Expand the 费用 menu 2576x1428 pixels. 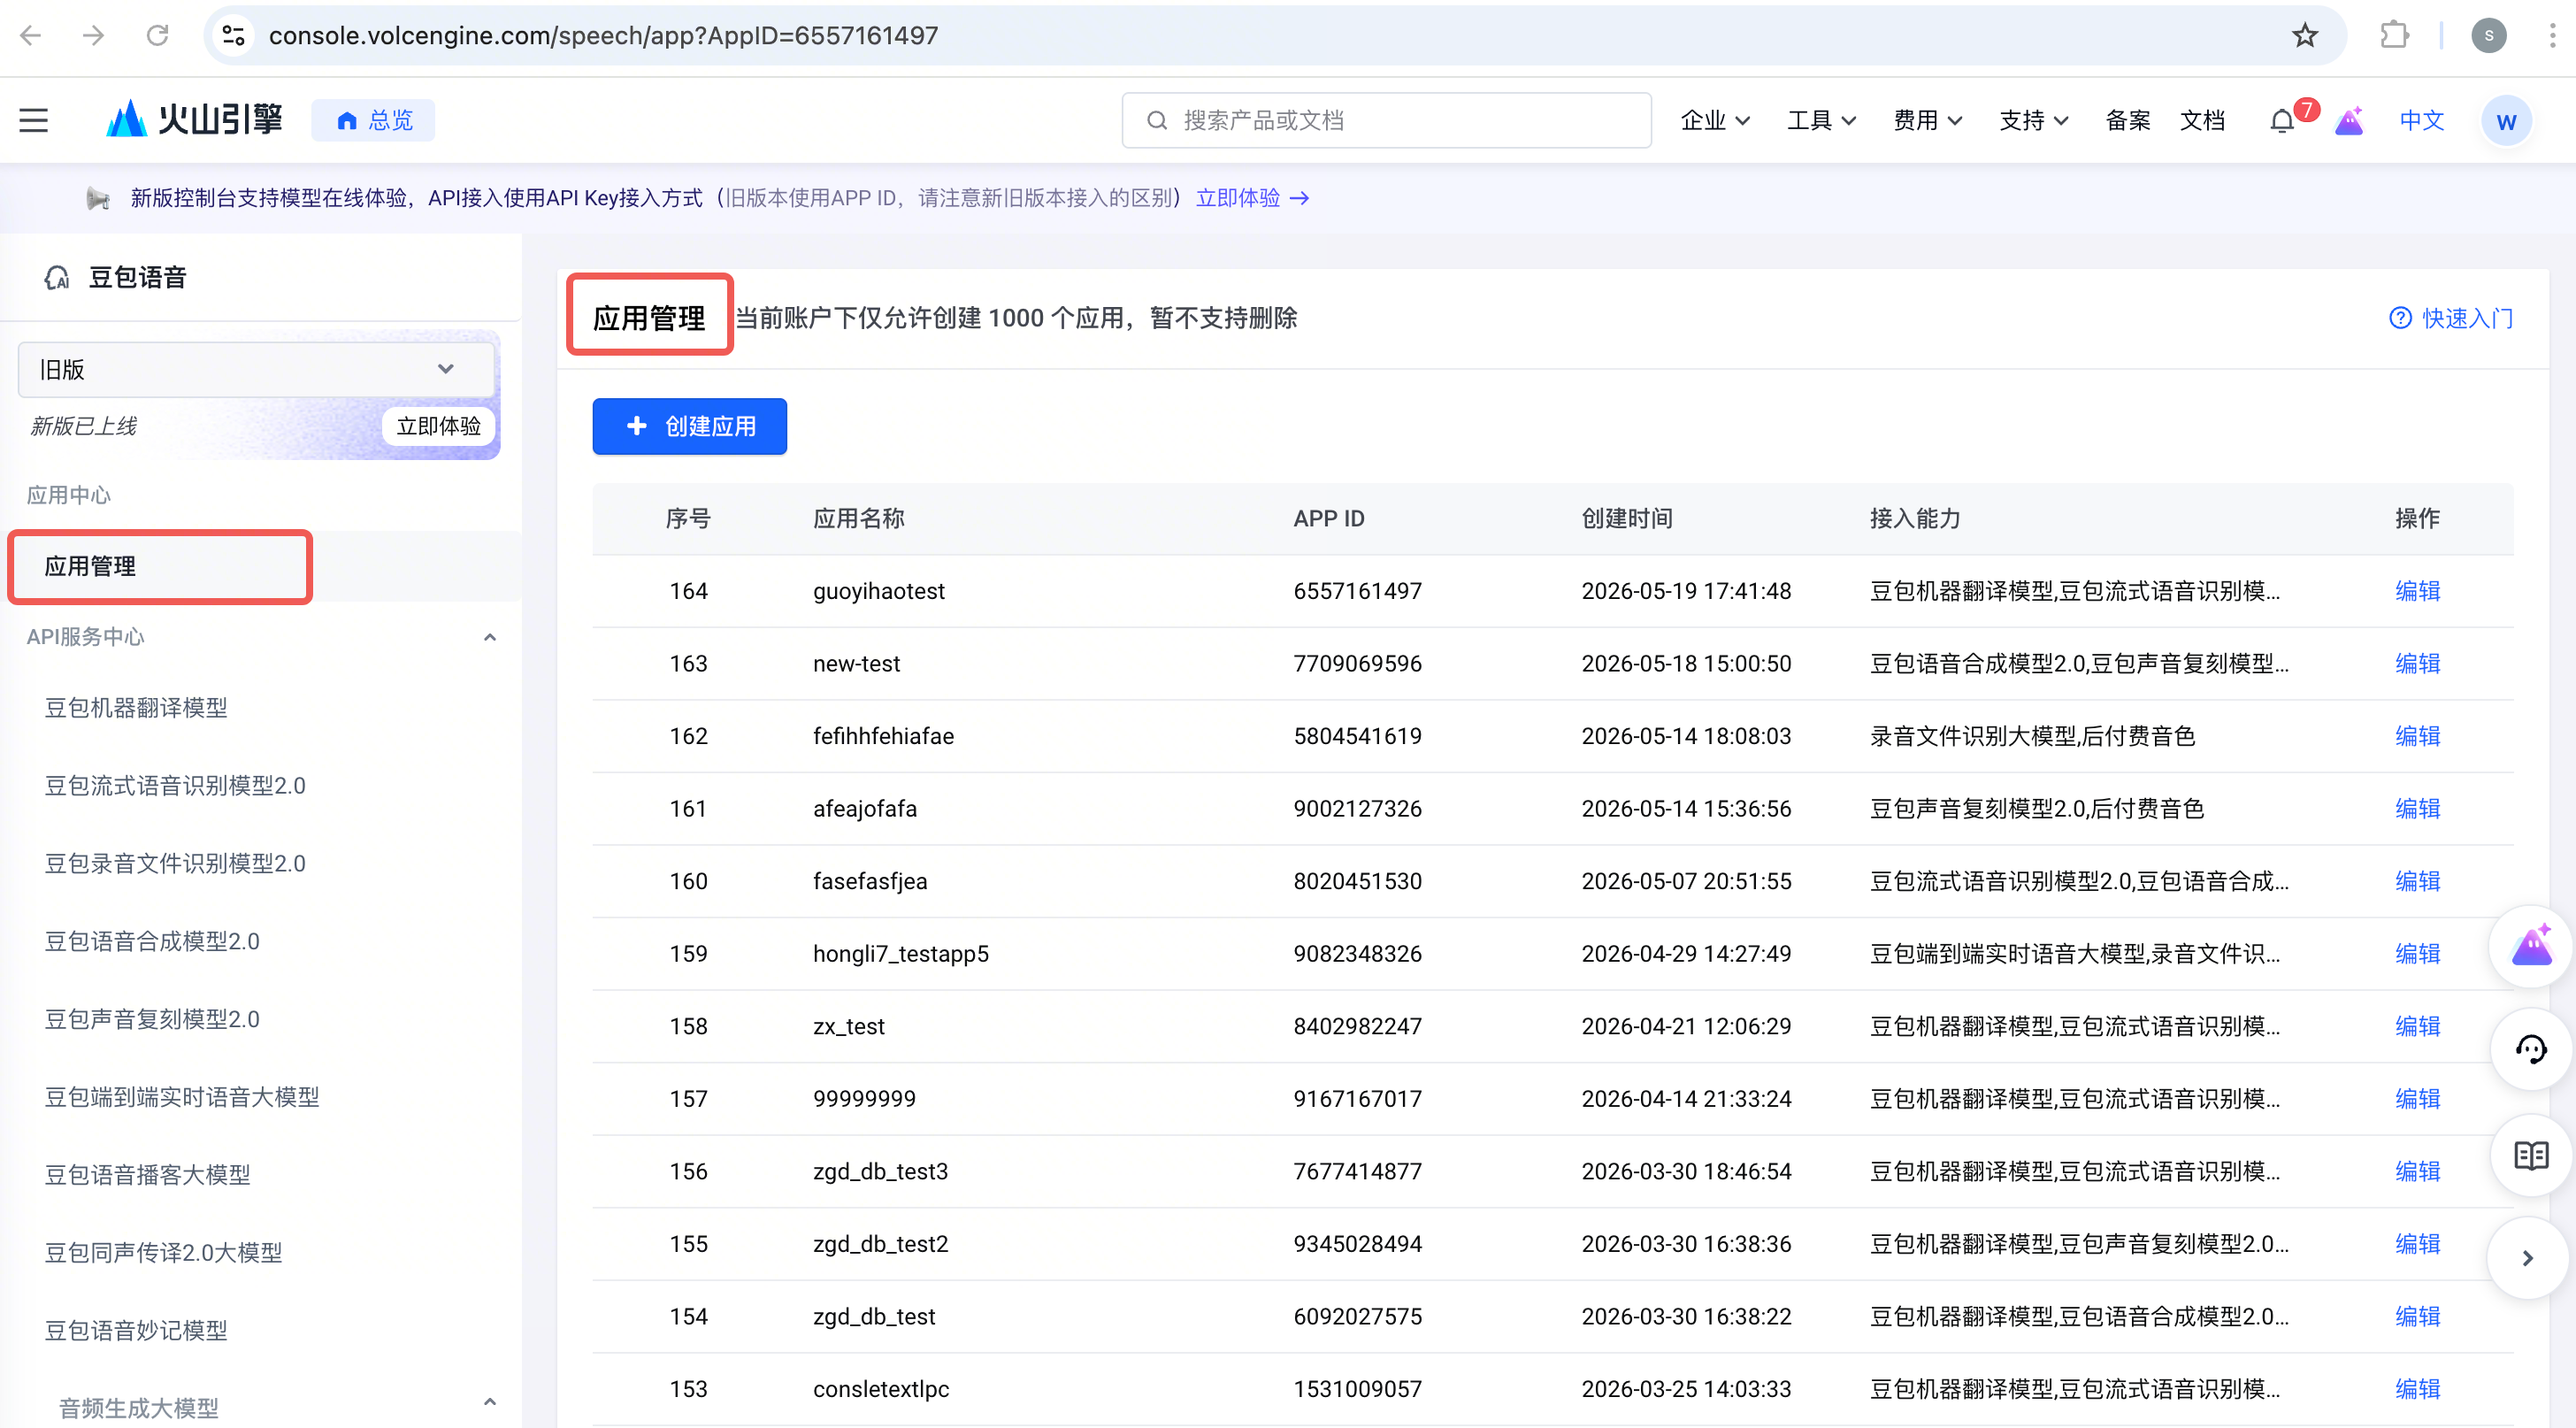coord(1927,121)
